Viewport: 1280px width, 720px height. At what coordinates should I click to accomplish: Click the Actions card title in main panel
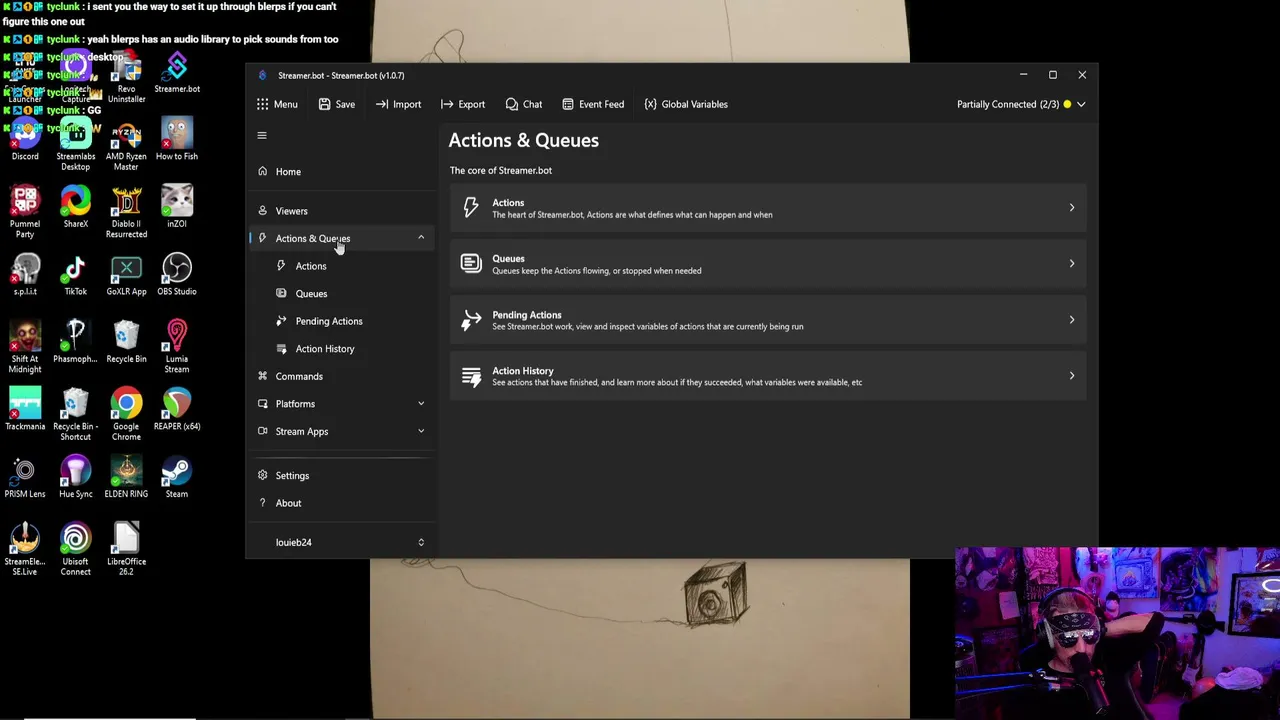(x=508, y=203)
